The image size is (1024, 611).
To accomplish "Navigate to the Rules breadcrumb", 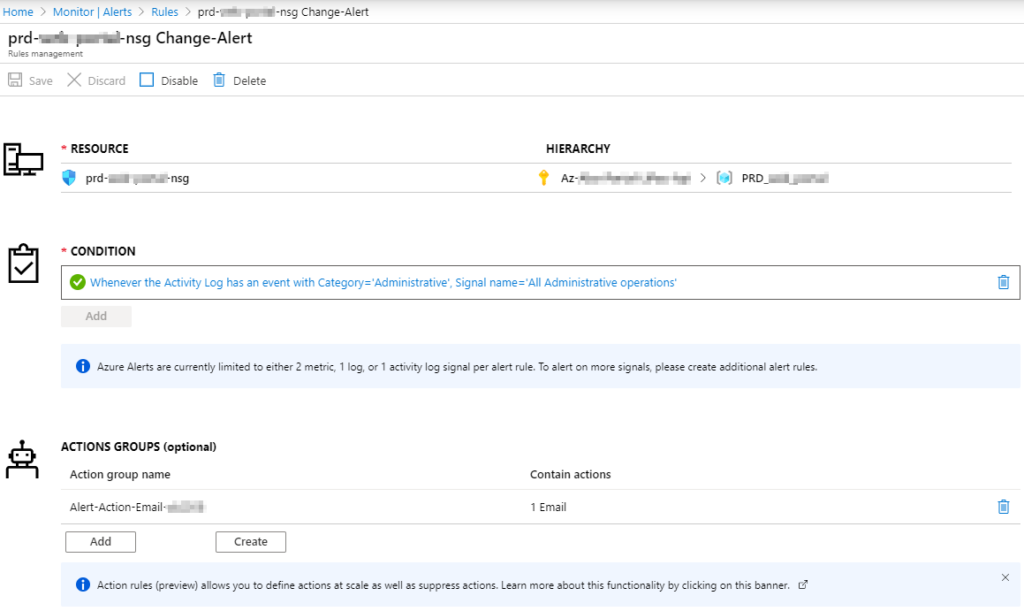I will 164,11.
